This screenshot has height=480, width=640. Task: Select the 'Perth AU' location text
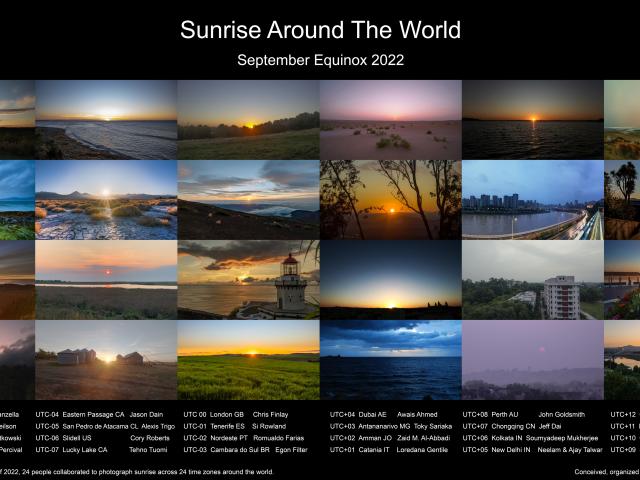(x=504, y=414)
